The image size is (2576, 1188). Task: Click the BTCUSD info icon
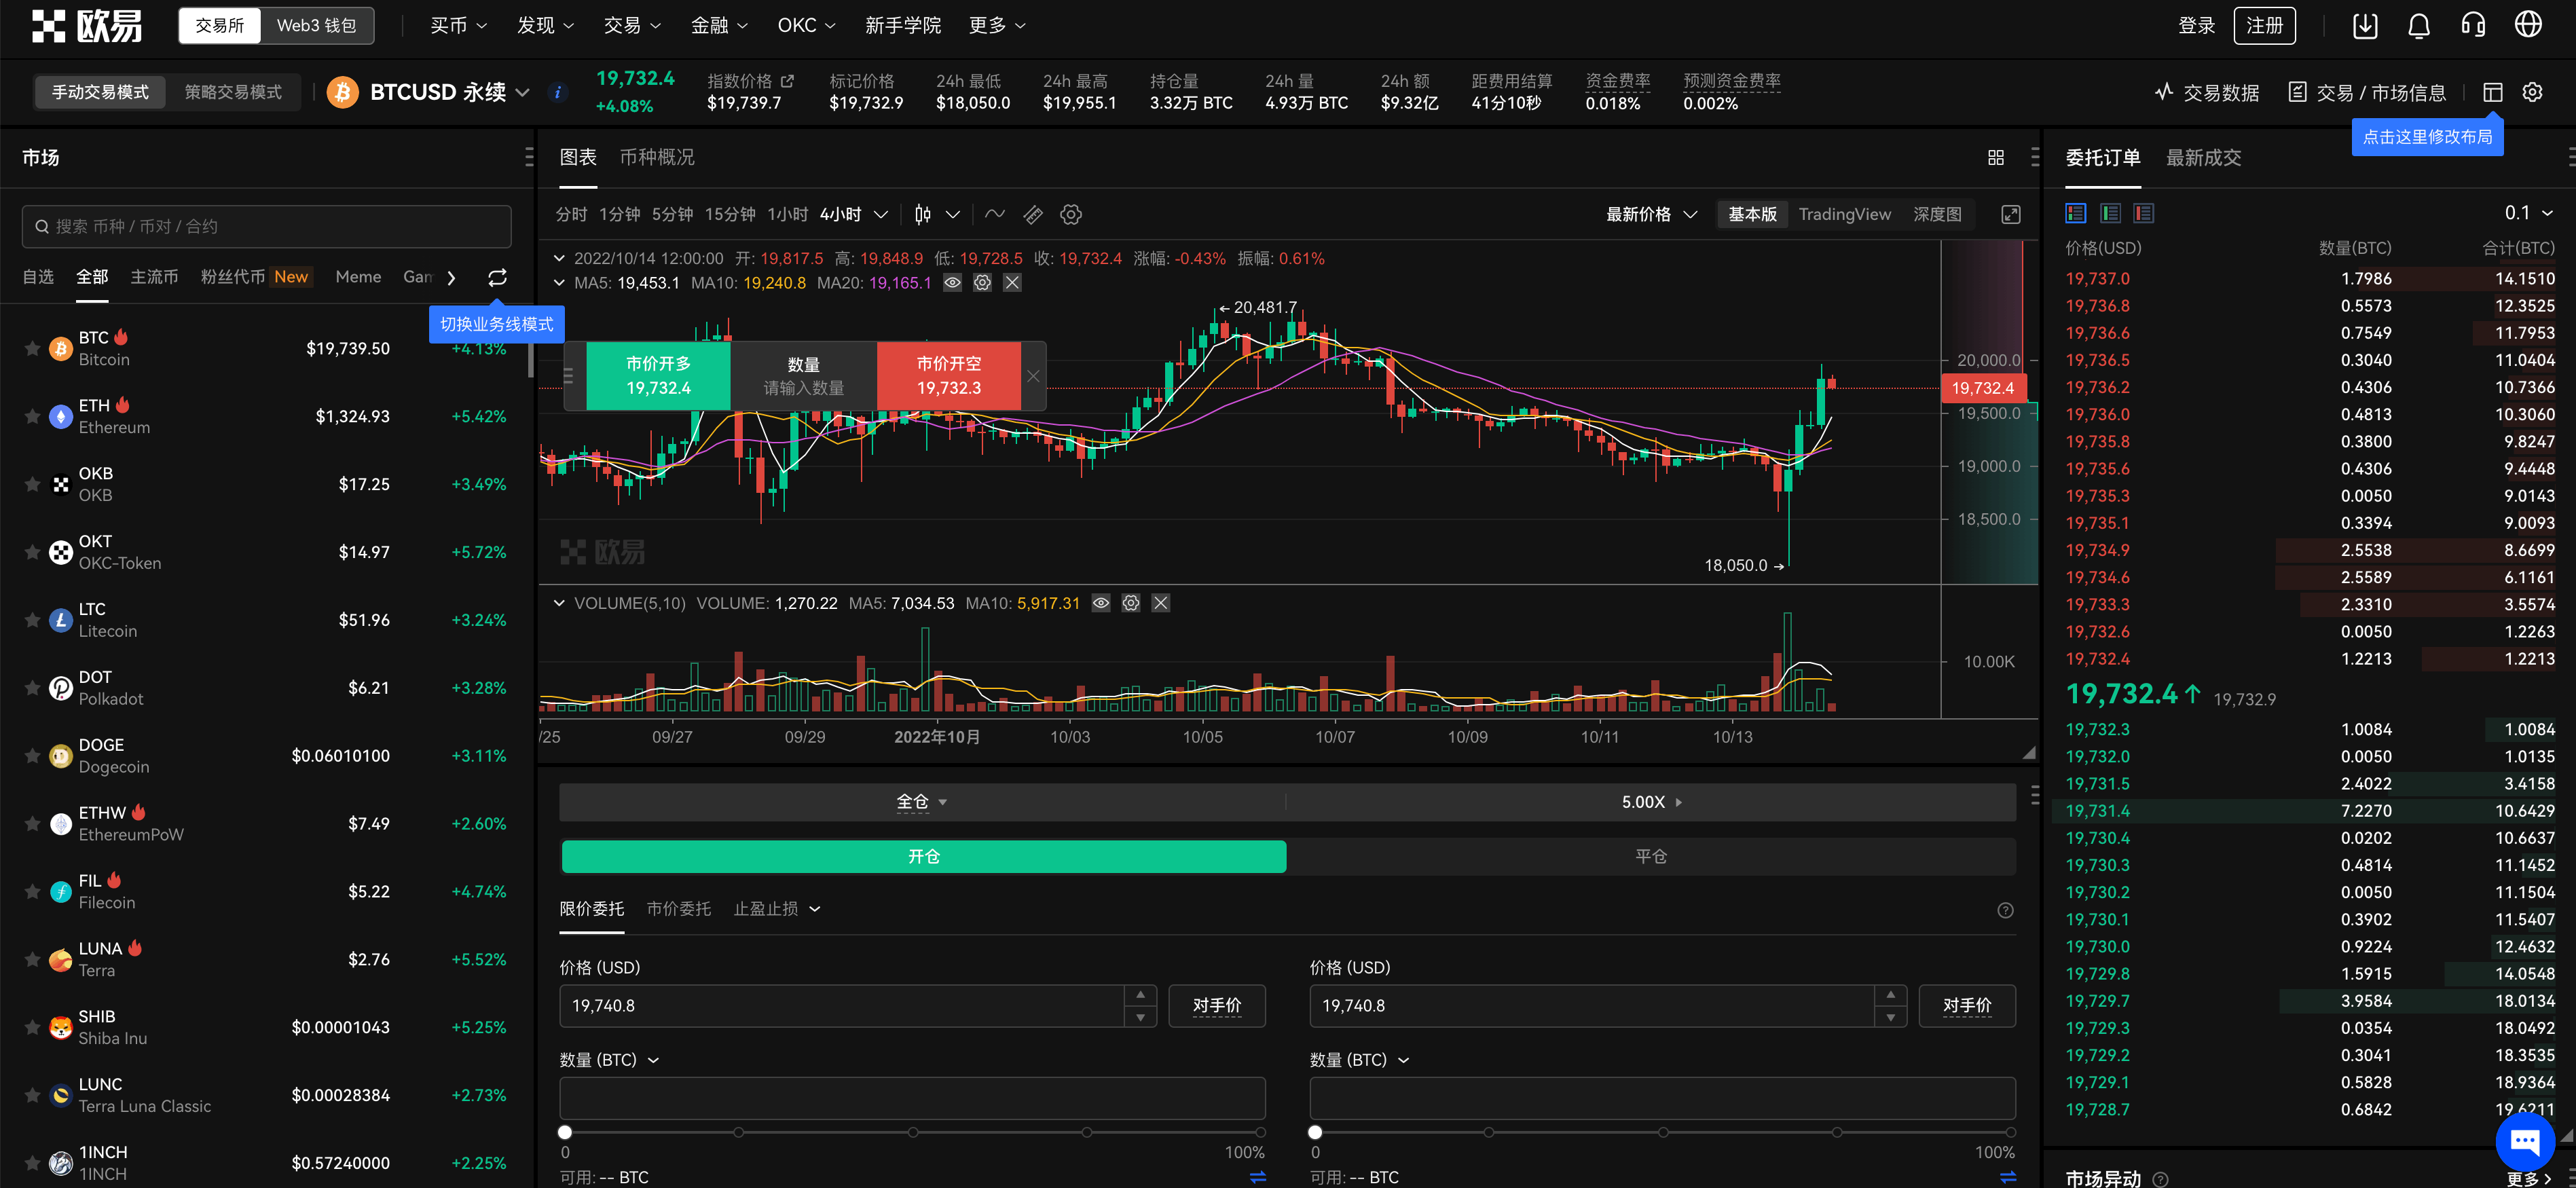[558, 92]
